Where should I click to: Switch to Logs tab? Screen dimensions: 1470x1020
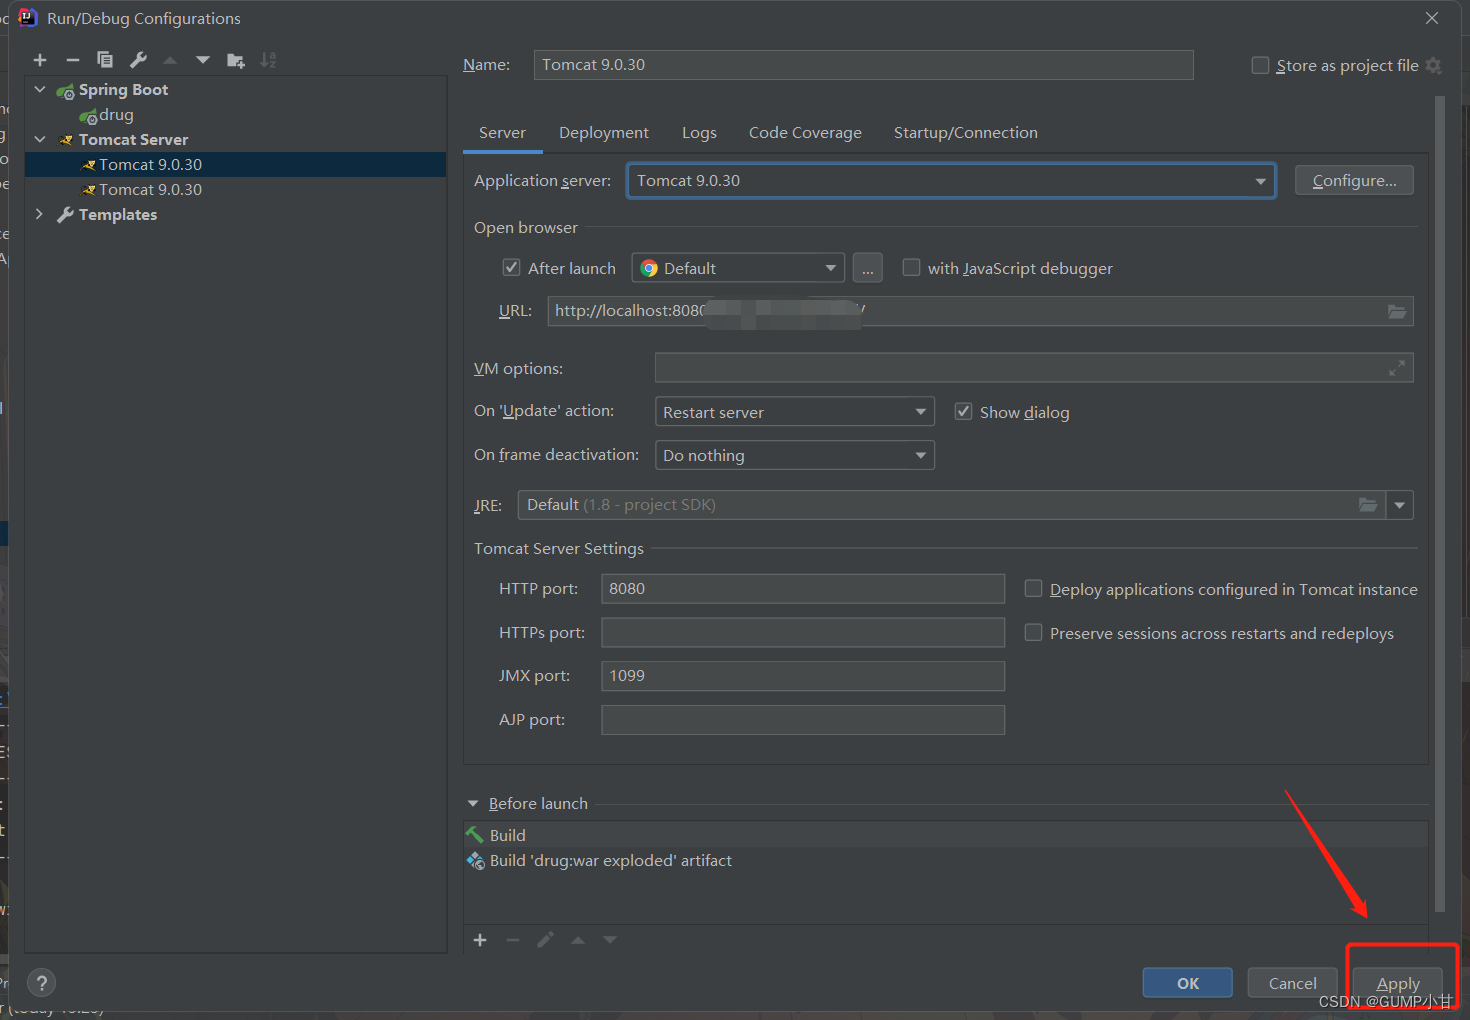tap(699, 133)
